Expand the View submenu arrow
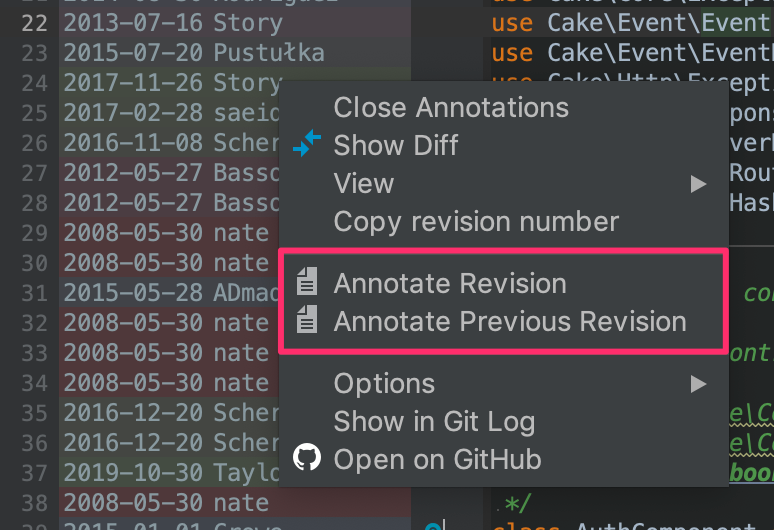Viewport: 774px width, 530px height. tap(698, 184)
